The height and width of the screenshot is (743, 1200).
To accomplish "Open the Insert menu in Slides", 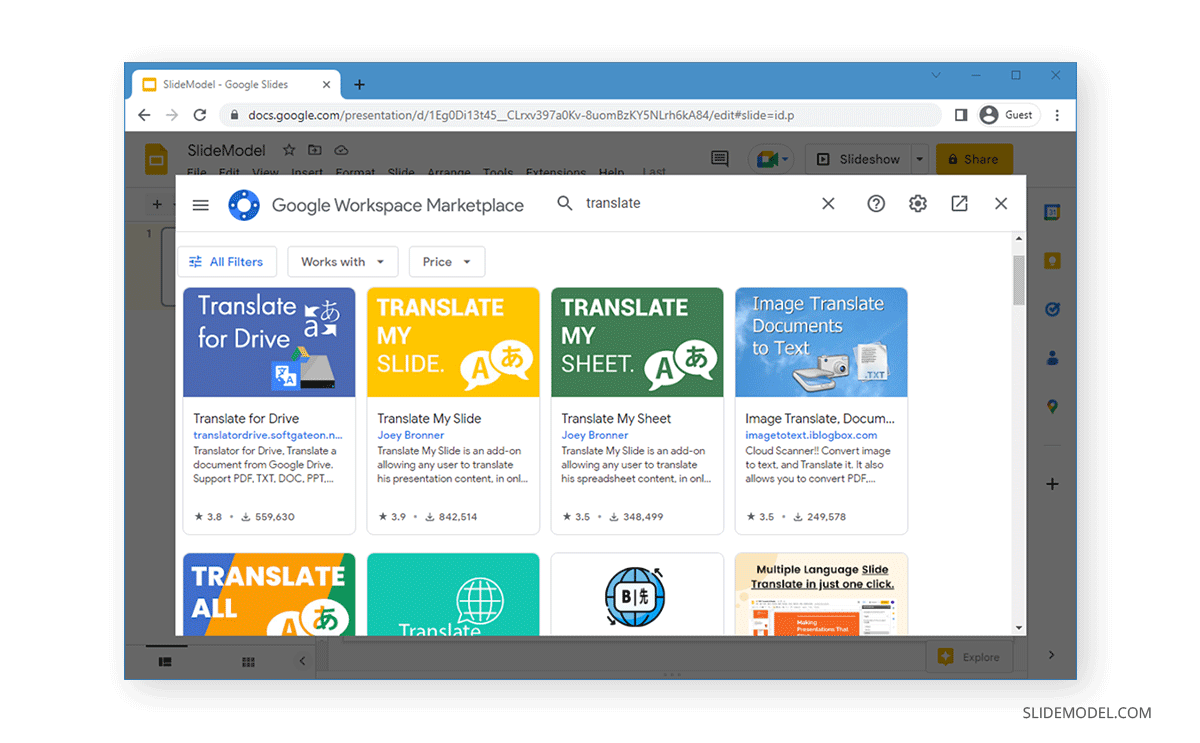I will pos(309,172).
